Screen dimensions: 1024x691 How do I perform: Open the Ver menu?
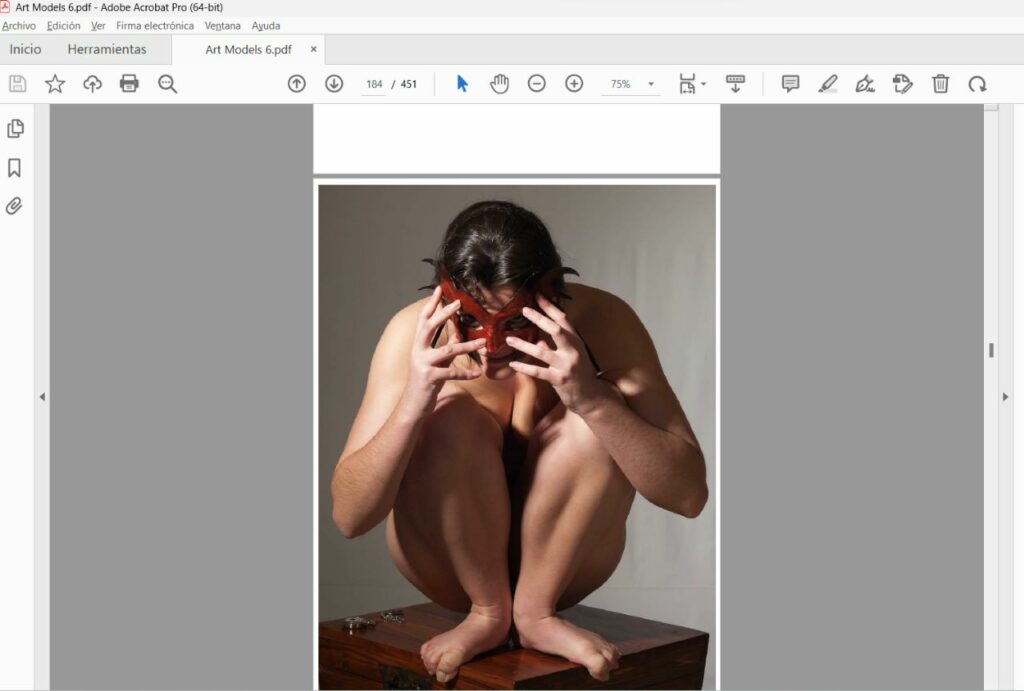click(98, 25)
